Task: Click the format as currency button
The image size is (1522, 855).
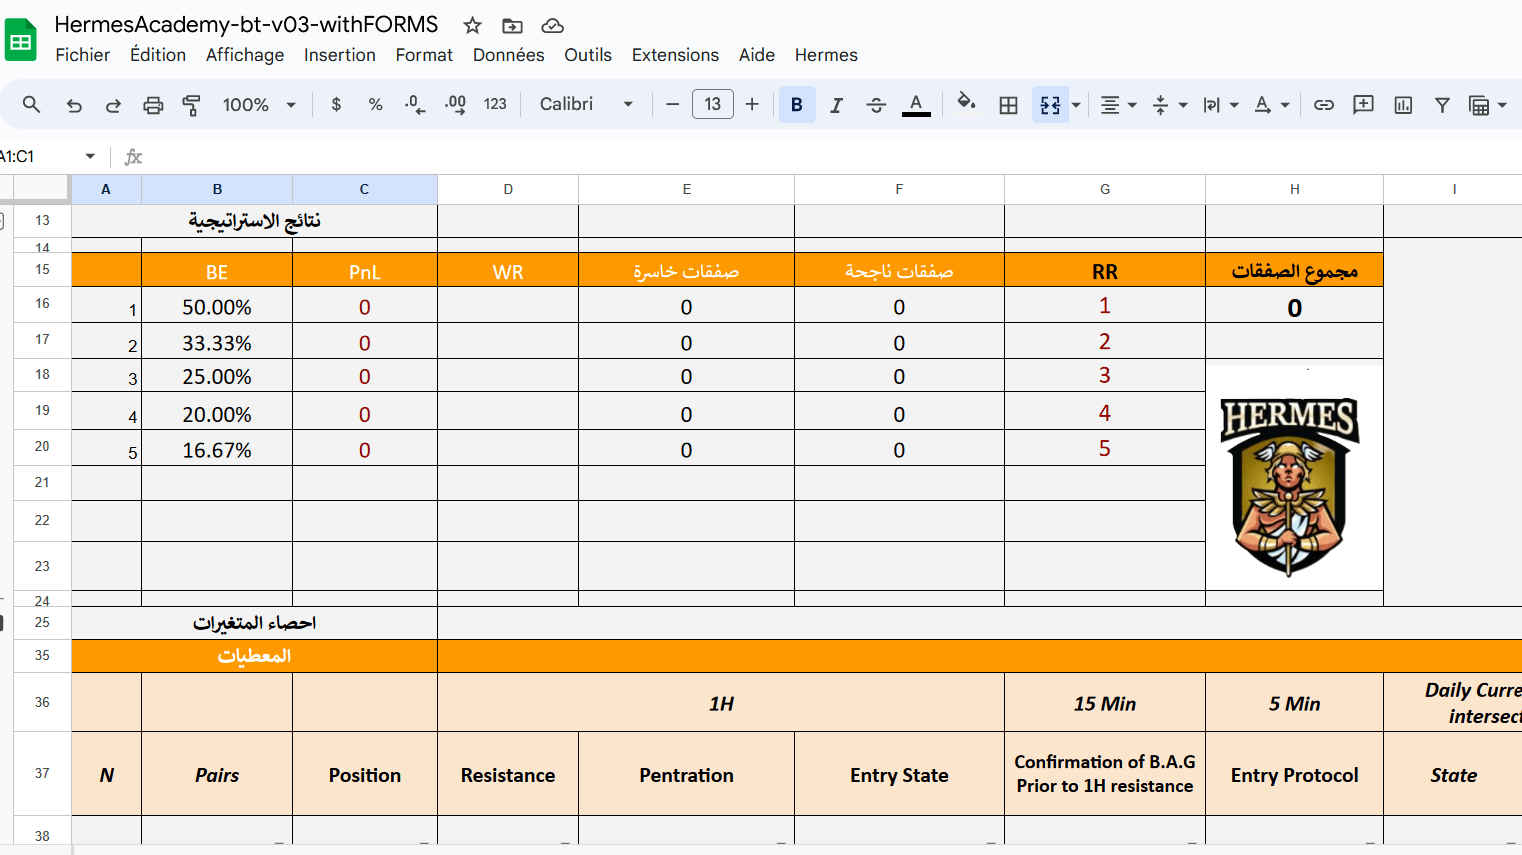Action: point(336,105)
